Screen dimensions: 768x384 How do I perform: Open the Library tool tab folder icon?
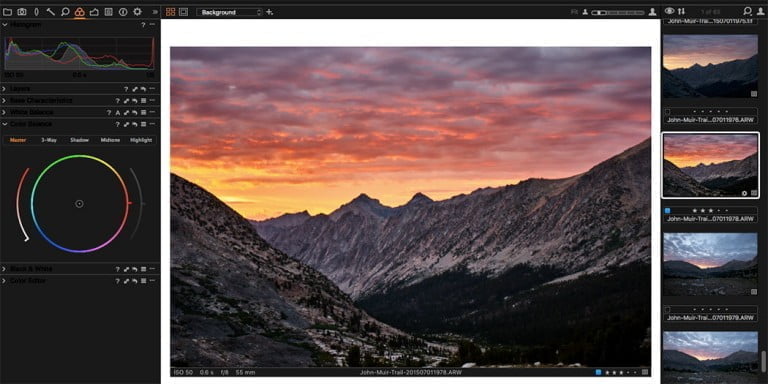[x=7, y=12]
